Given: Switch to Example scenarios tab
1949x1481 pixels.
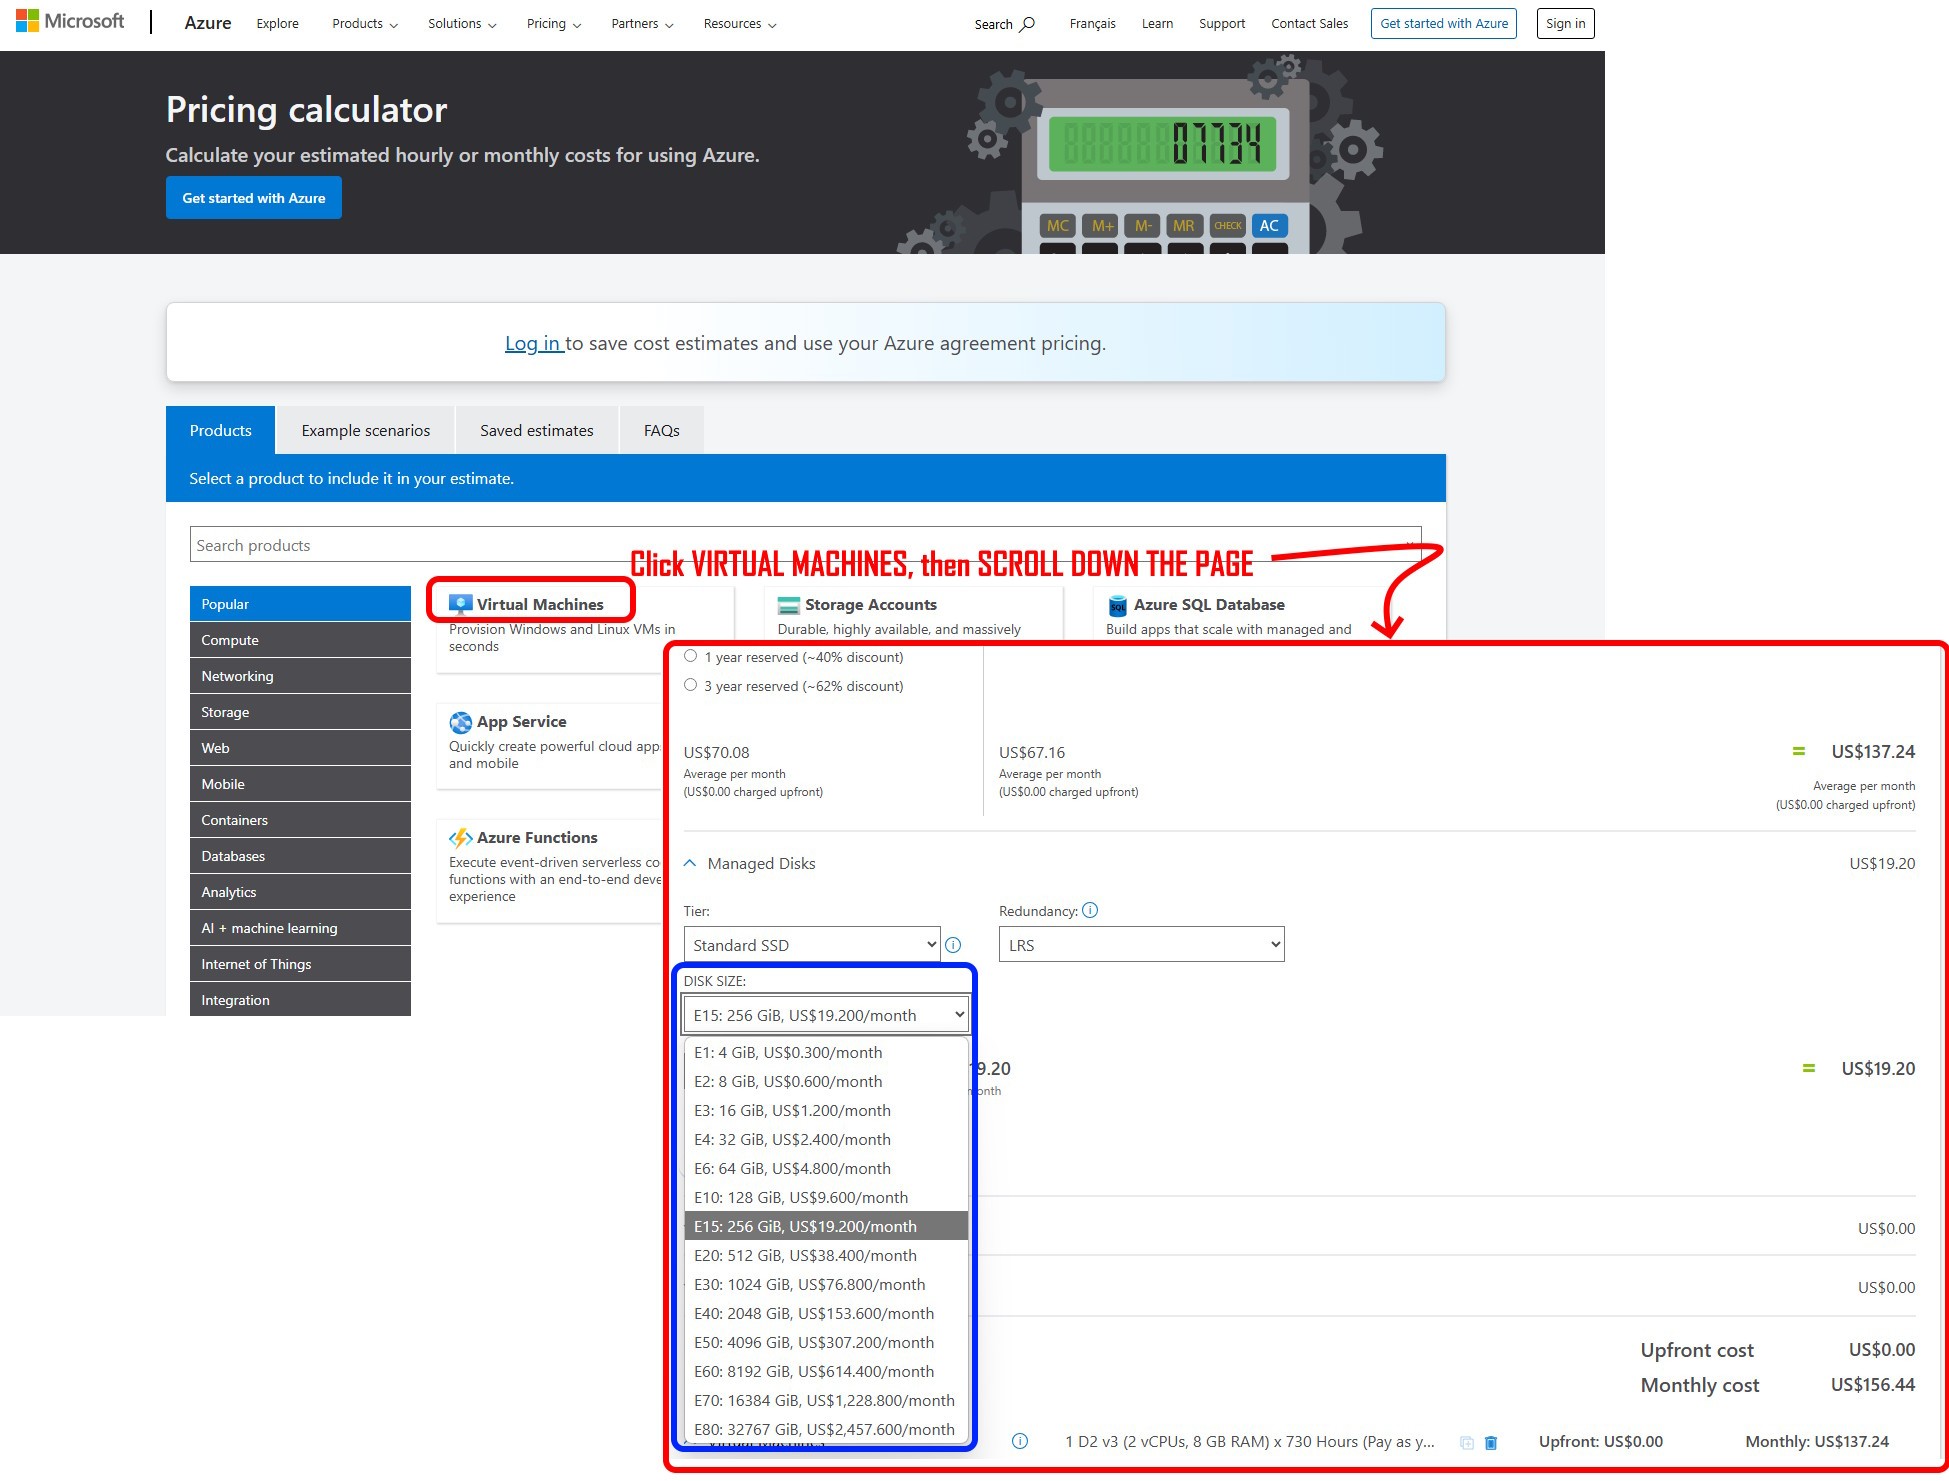Looking at the screenshot, I should [x=365, y=431].
